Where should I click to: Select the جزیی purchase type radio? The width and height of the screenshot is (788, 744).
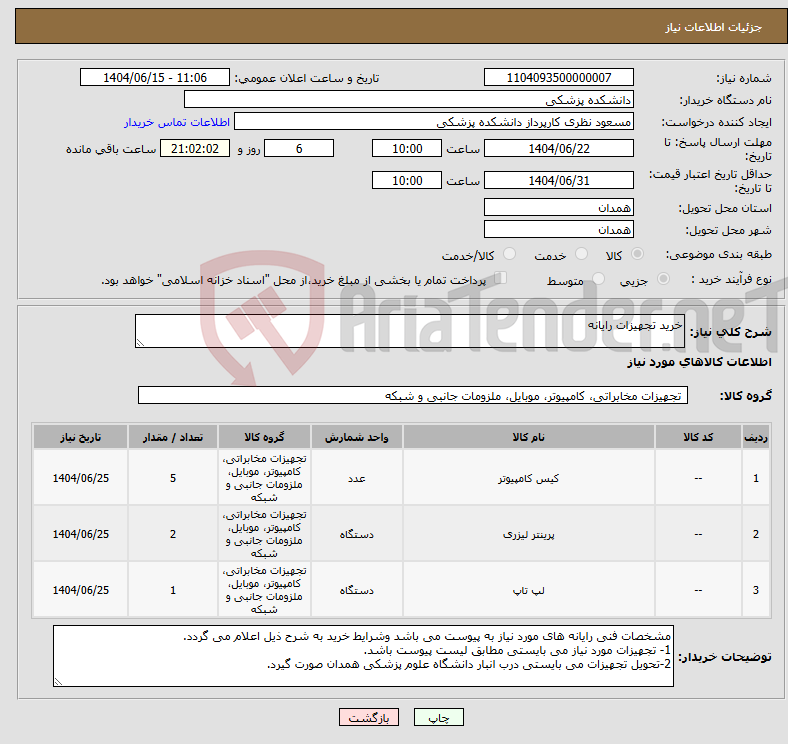coord(663,278)
